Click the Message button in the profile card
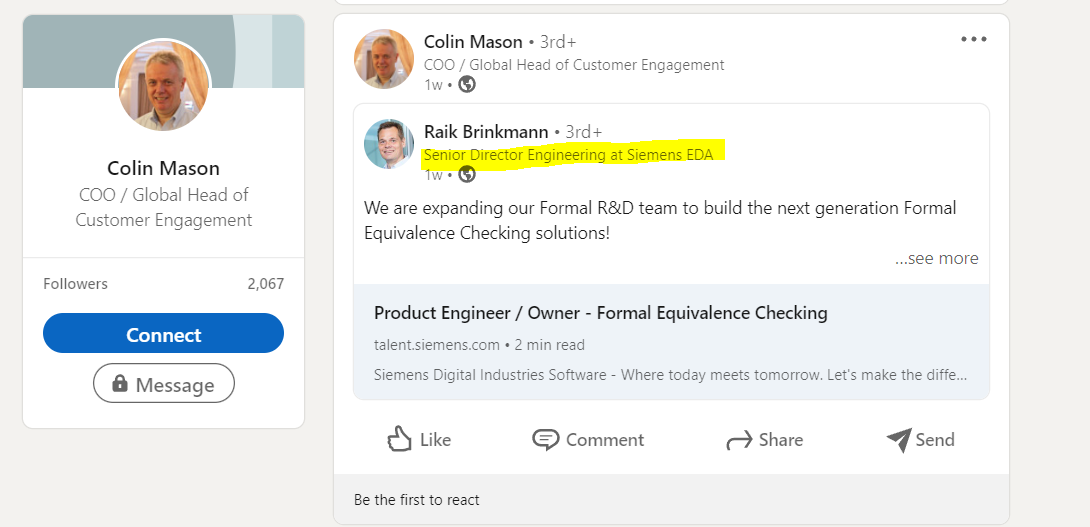Screen dimensions: 1090x527 (164, 384)
